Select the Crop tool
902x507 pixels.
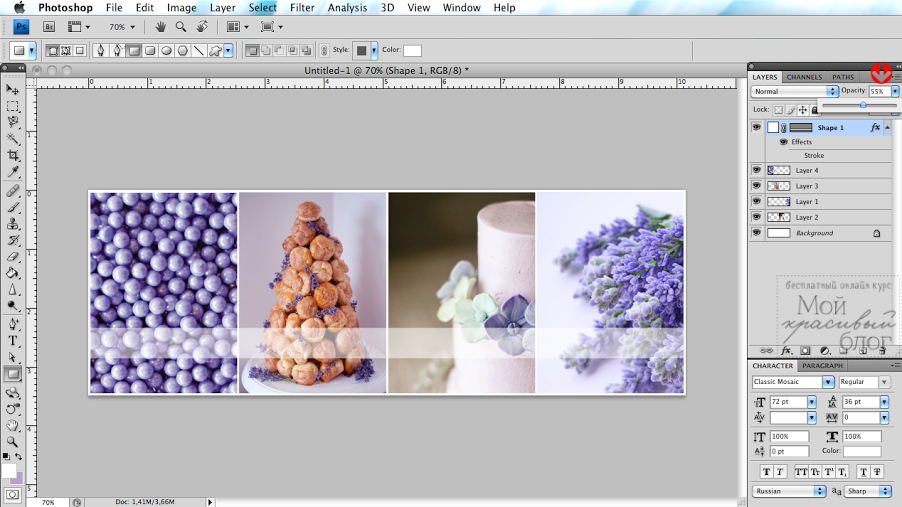pos(12,155)
